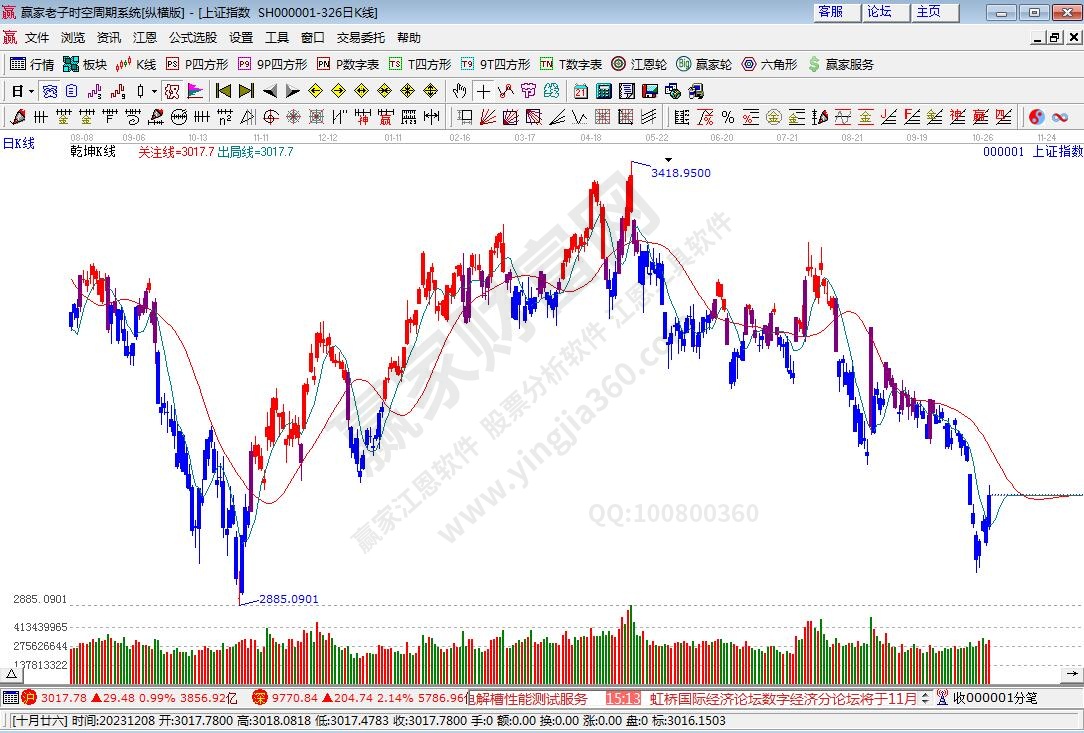Image resolution: width=1084 pixels, height=733 pixels.
Task: Toggle the 行情 quotes view
Action: [32, 64]
